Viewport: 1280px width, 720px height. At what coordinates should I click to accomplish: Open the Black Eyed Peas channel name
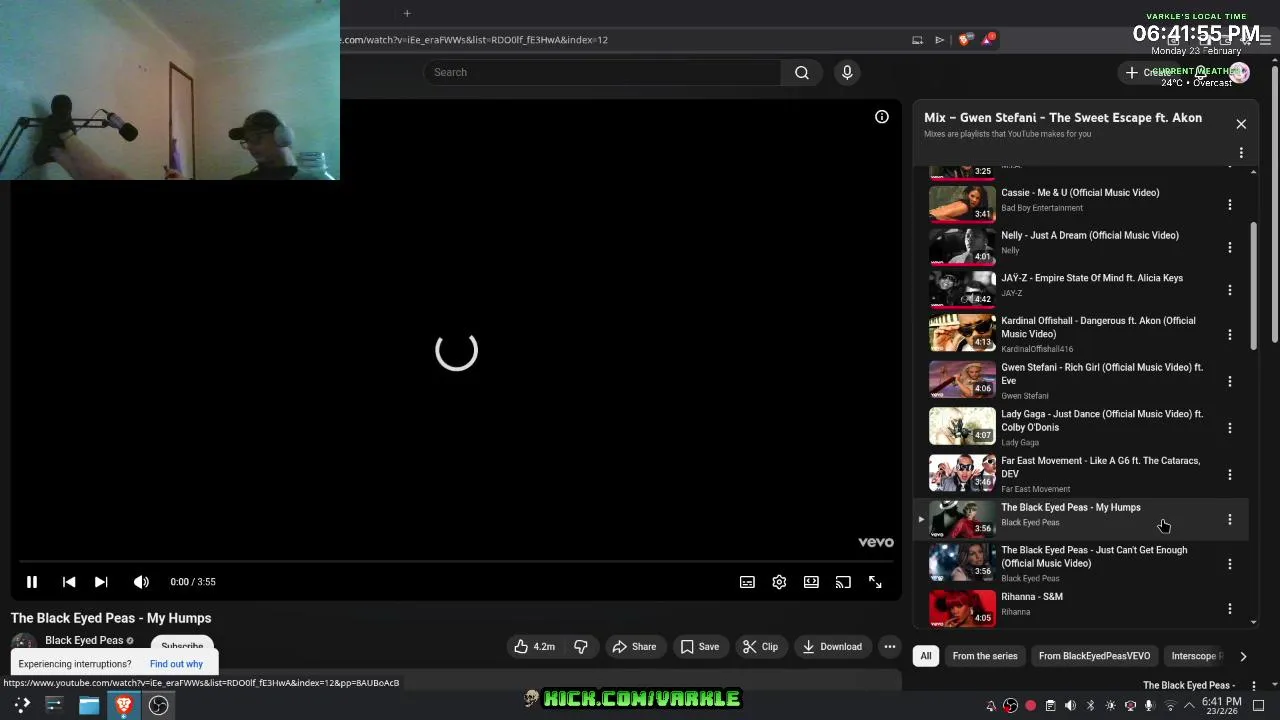tap(84, 640)
